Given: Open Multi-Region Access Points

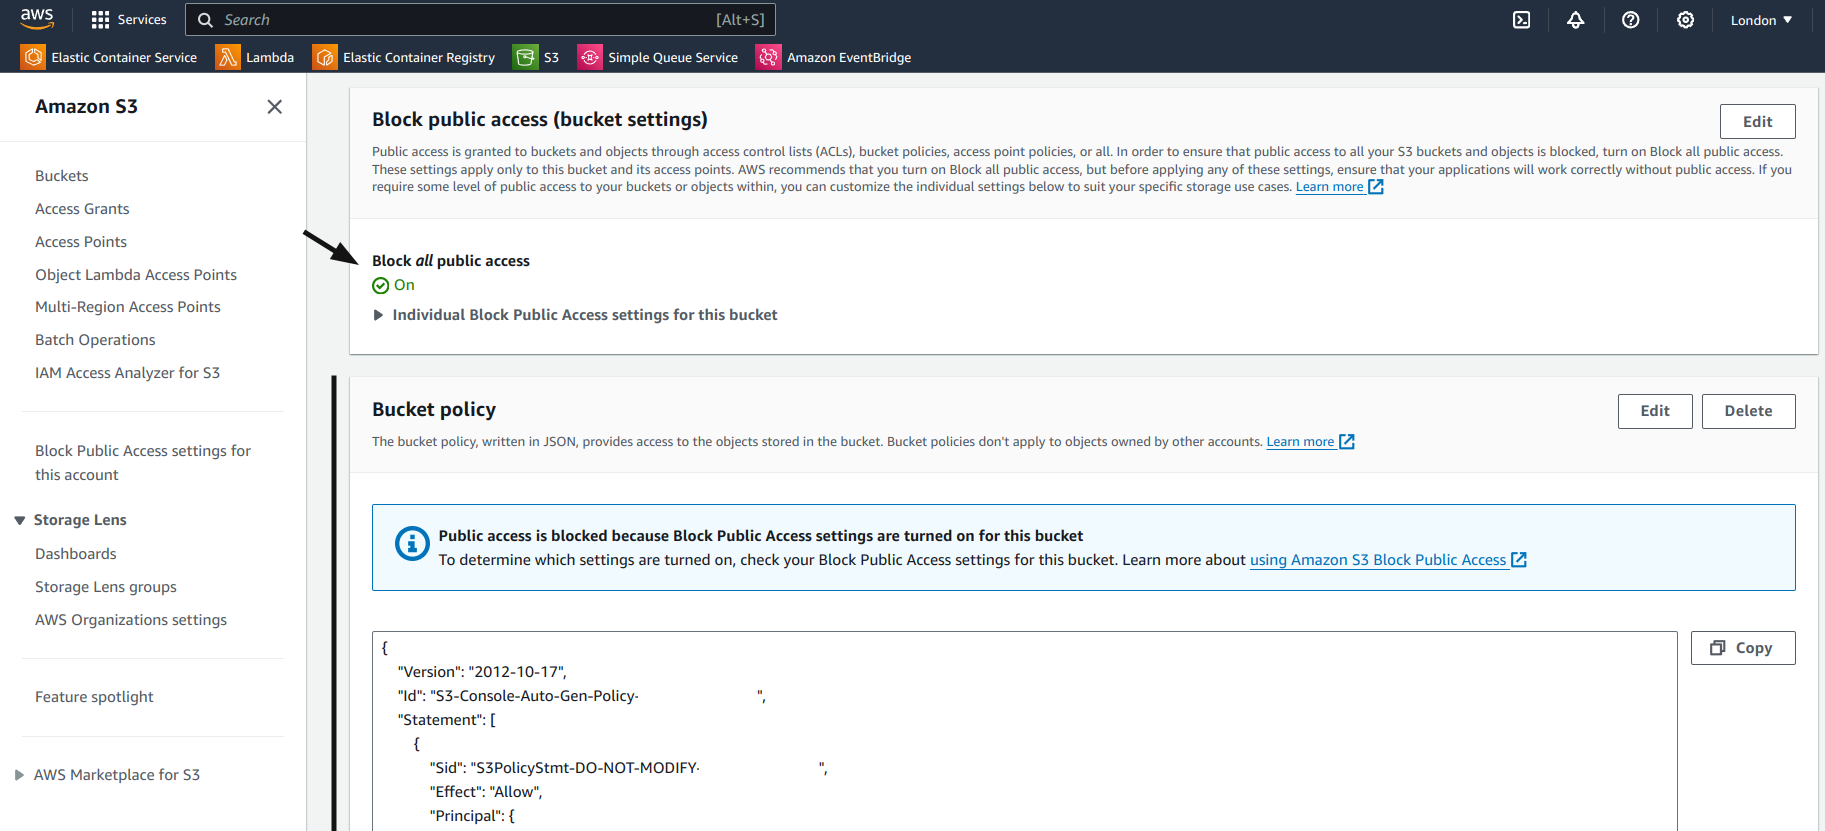Looking at the screenshot, I should (x=128, y=307).
